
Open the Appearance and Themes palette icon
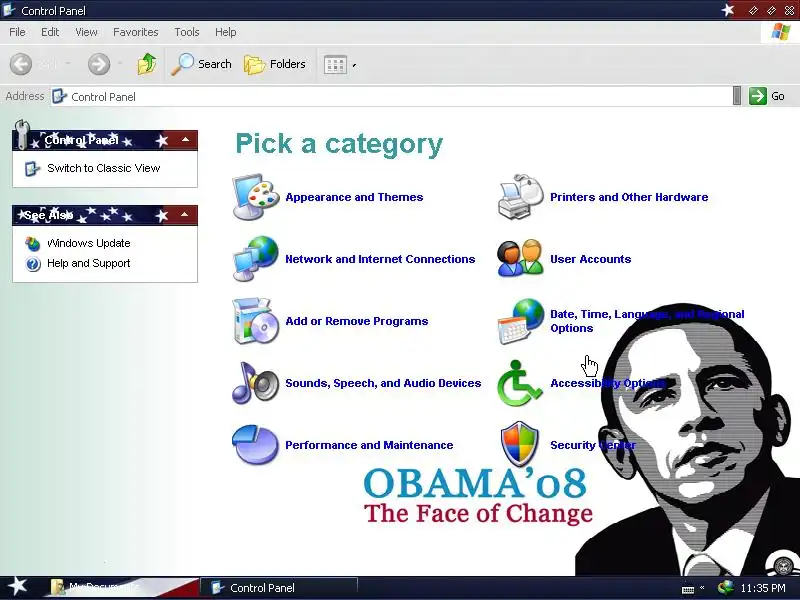255,197
